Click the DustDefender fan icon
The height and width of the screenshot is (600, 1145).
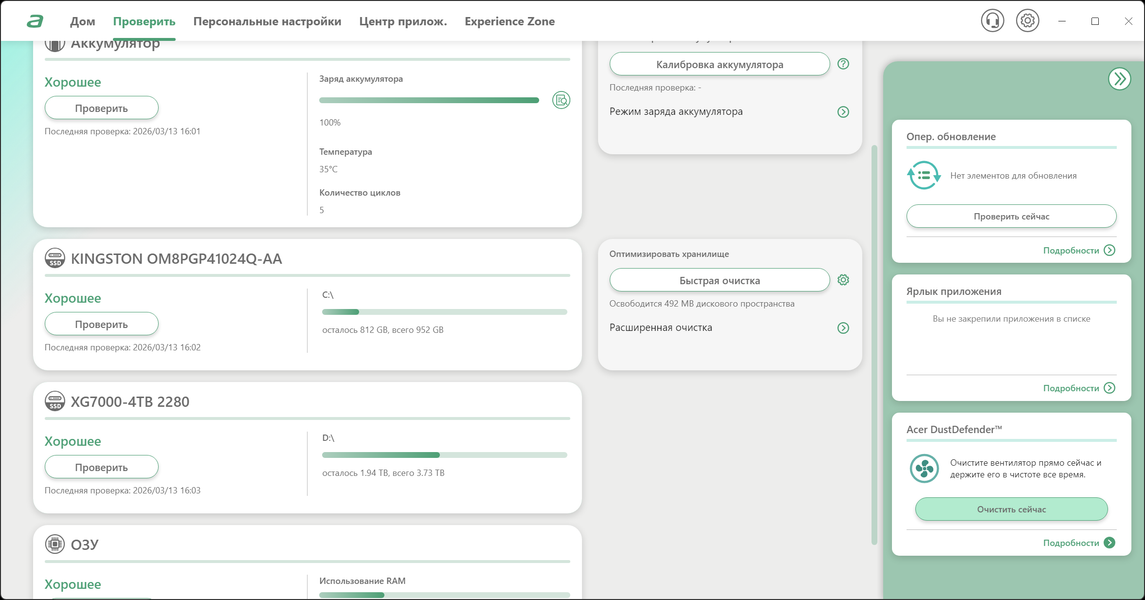(x=924, y=469)
